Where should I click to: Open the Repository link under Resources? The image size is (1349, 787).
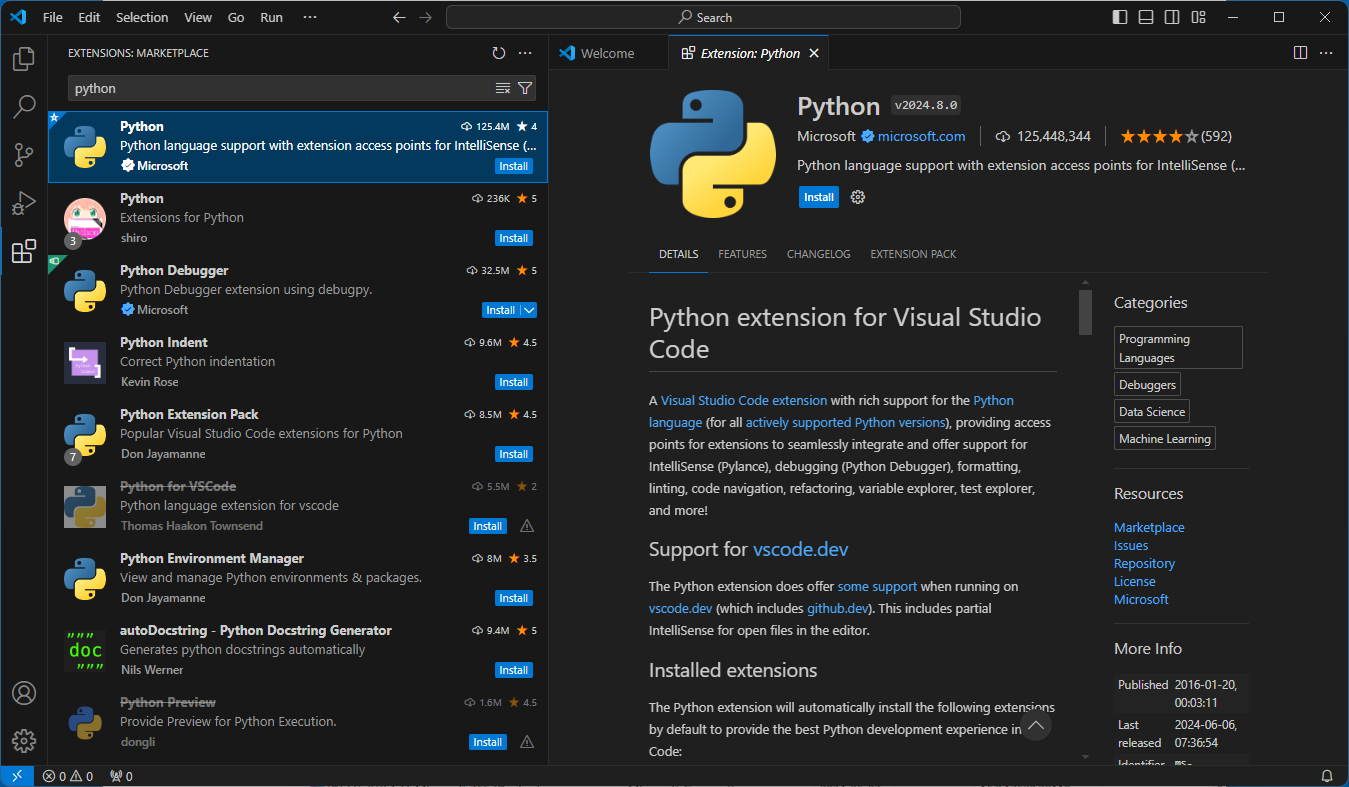tap(1144, 563)
